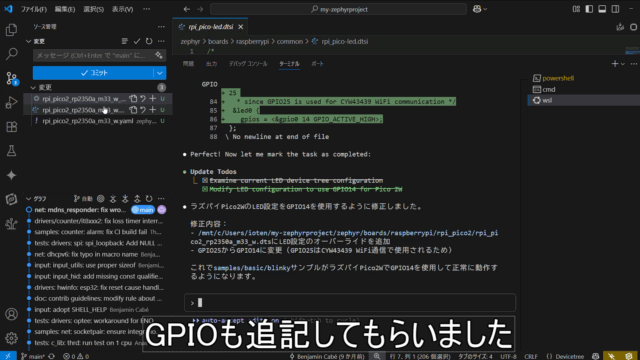The image size is (640, 360).
Task: Click the main branch badge in graph
Action: point(143,210)
